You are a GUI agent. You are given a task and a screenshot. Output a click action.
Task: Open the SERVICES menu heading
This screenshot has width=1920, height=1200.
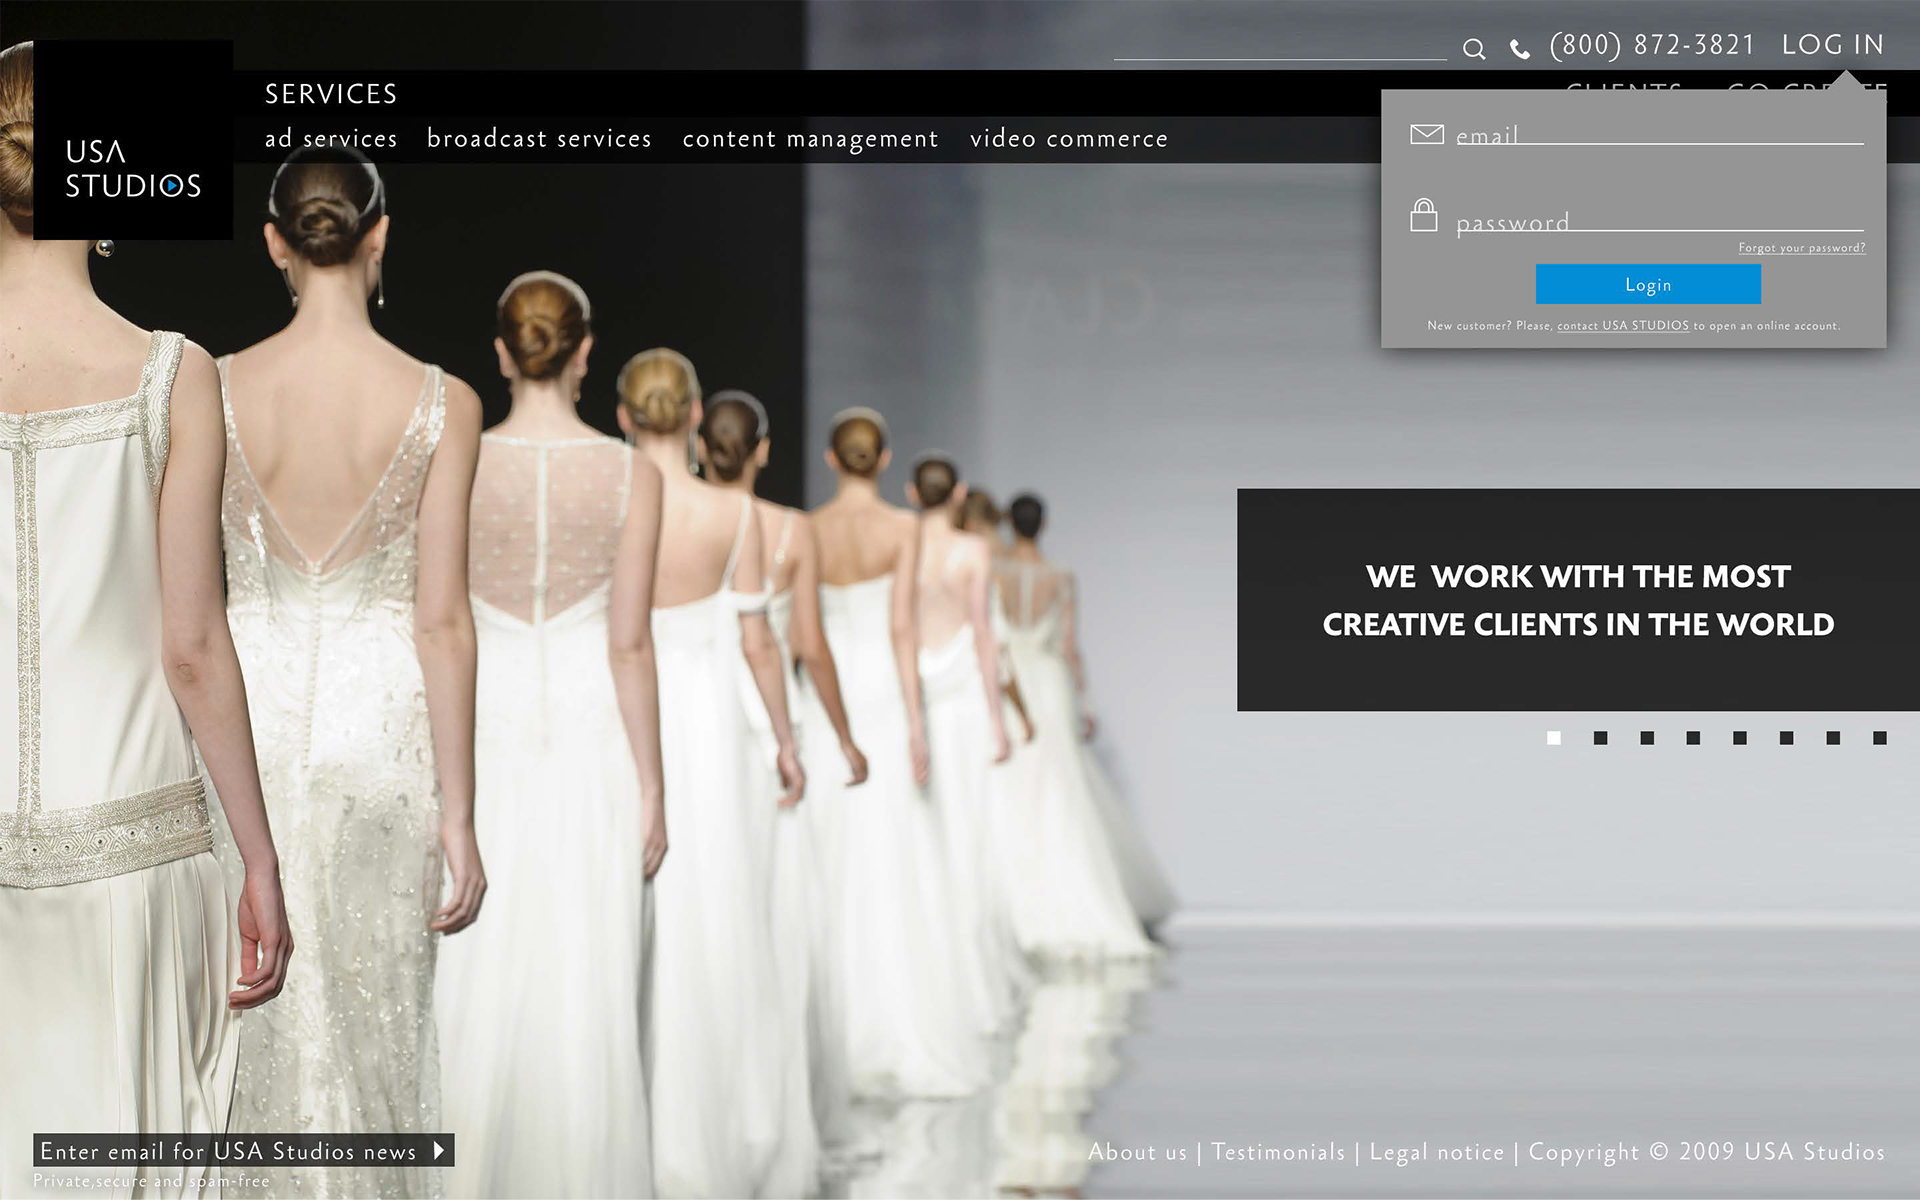tap(331, 94)
